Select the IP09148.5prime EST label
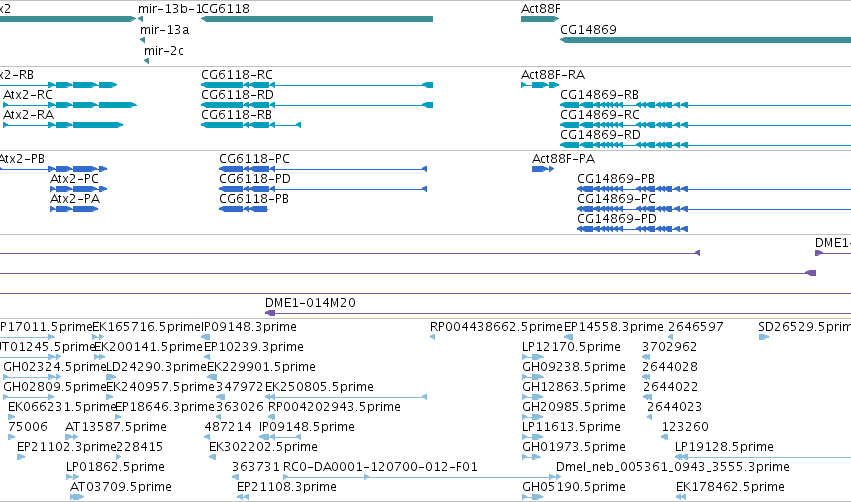This screenshot has width=851, height=502. click(x=307, y=428)
